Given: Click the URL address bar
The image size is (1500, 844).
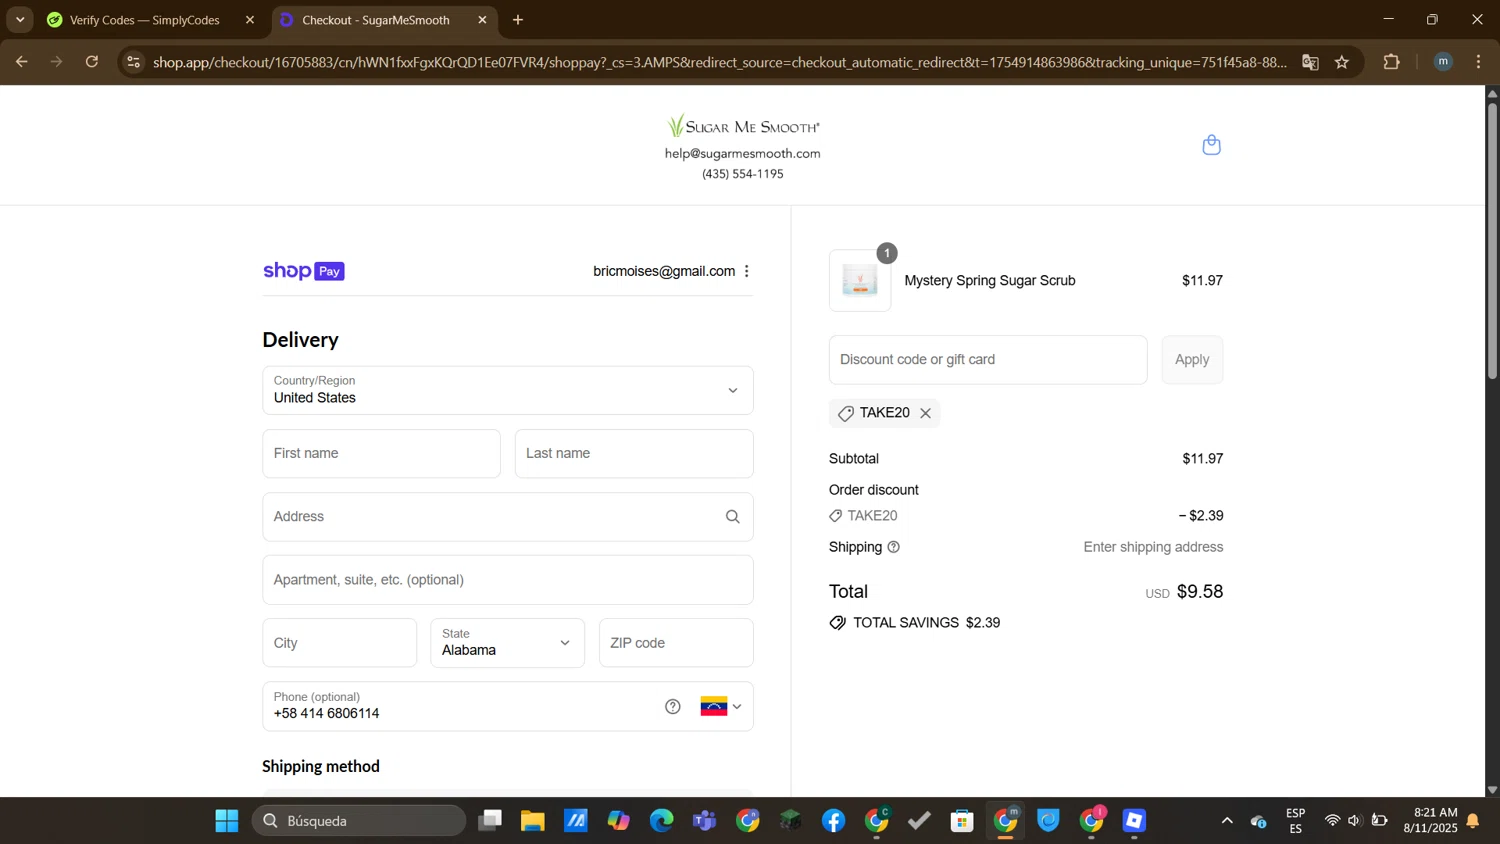Looking at the screenshot, I should click(720, 62).
